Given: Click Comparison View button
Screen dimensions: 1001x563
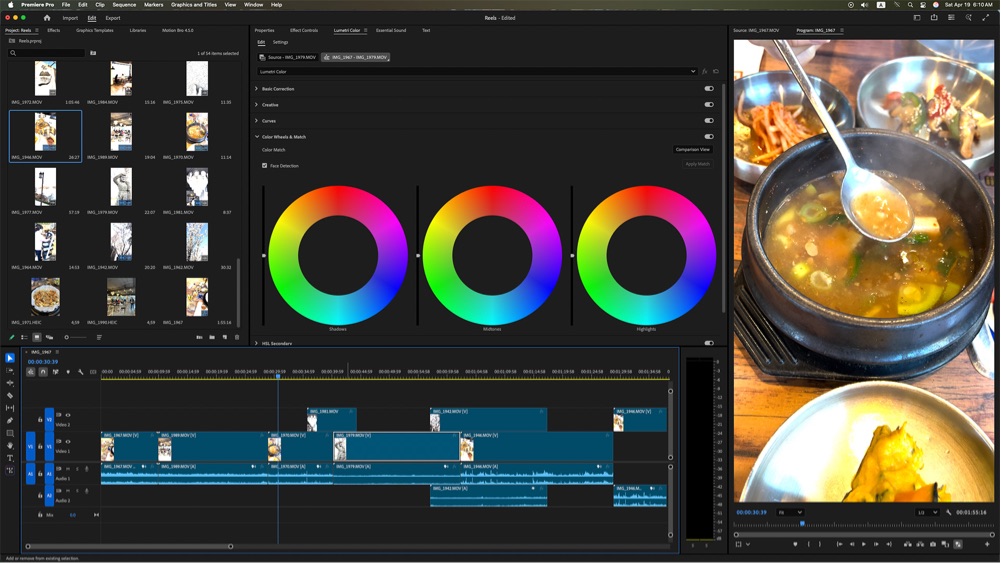Looking at the screenshot, I should (x=693, y=149).
